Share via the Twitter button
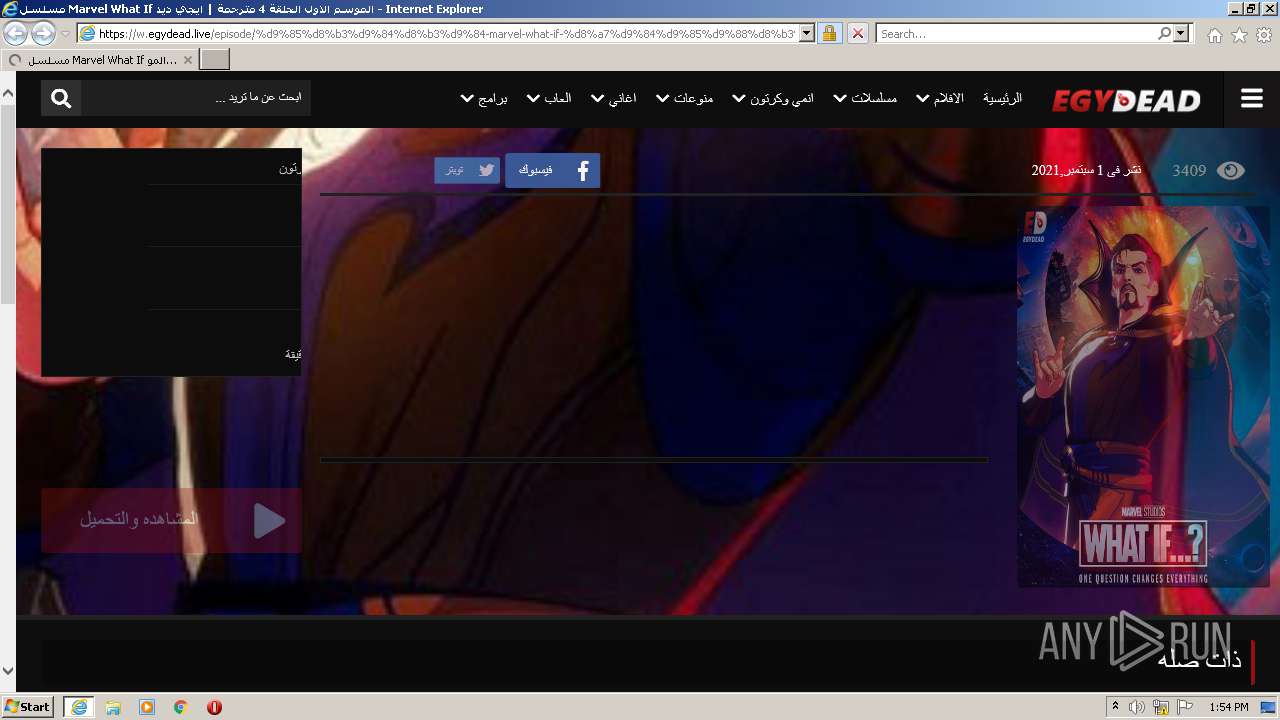Viewport: 1280px width, 720px height. pos(467,170)
